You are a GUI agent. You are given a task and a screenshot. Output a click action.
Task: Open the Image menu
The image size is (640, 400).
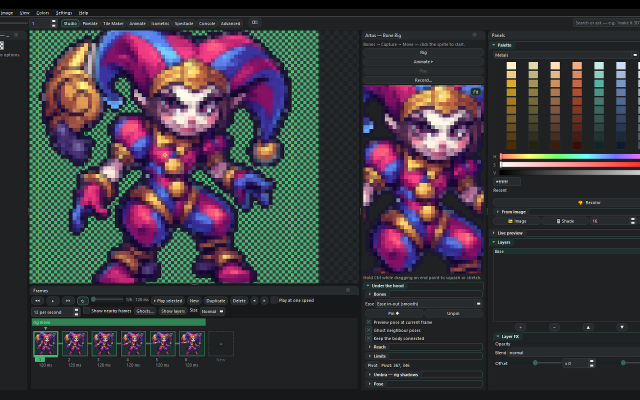pyautogui.click(x=7, y=13)
